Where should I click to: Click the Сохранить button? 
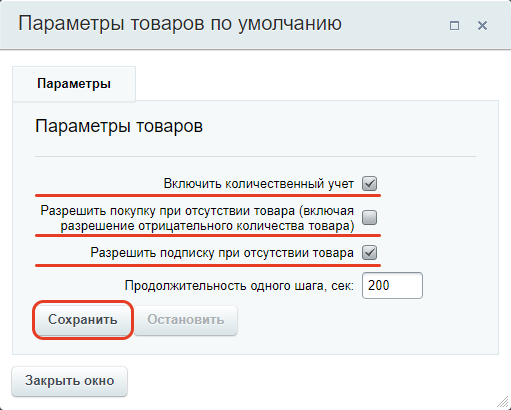83,320
